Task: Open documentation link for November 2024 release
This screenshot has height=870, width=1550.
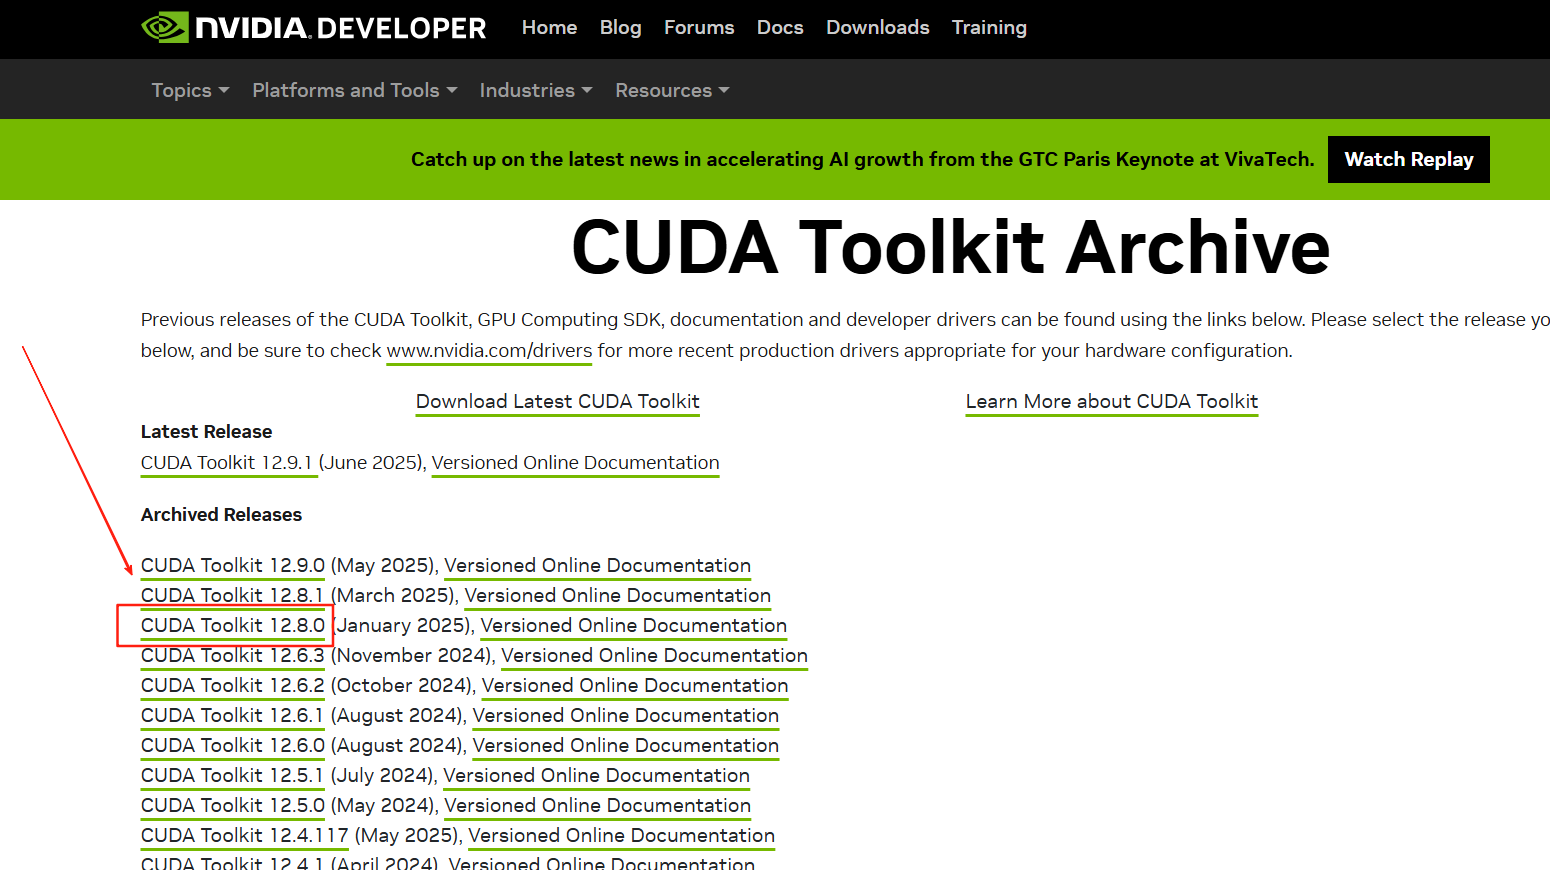Action: click(654, 656)
